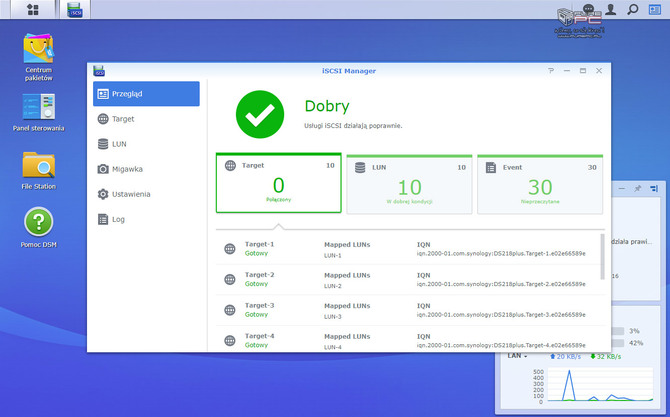Select the Target-2 name in the list
670x417 pixels.
click(x=259, y=275)
